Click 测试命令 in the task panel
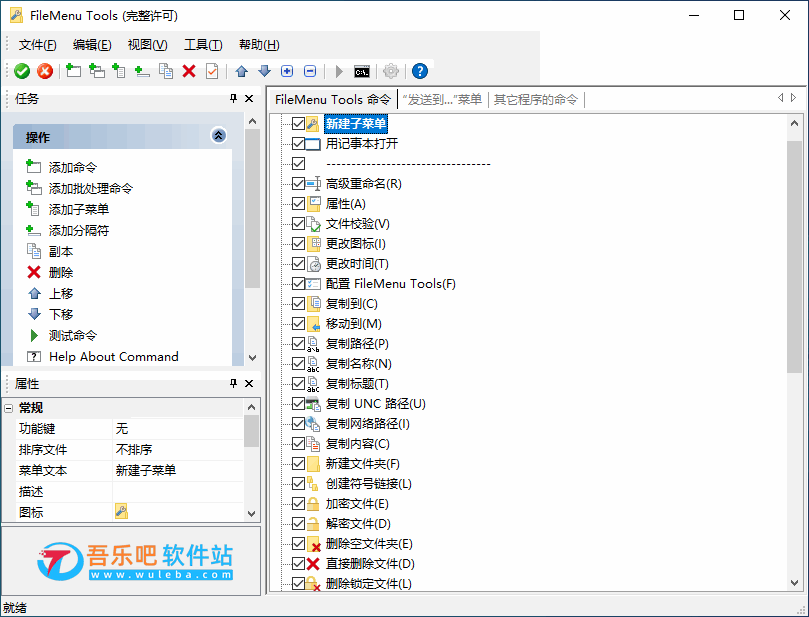Screen dimensions: 809x617 (73, 336)
